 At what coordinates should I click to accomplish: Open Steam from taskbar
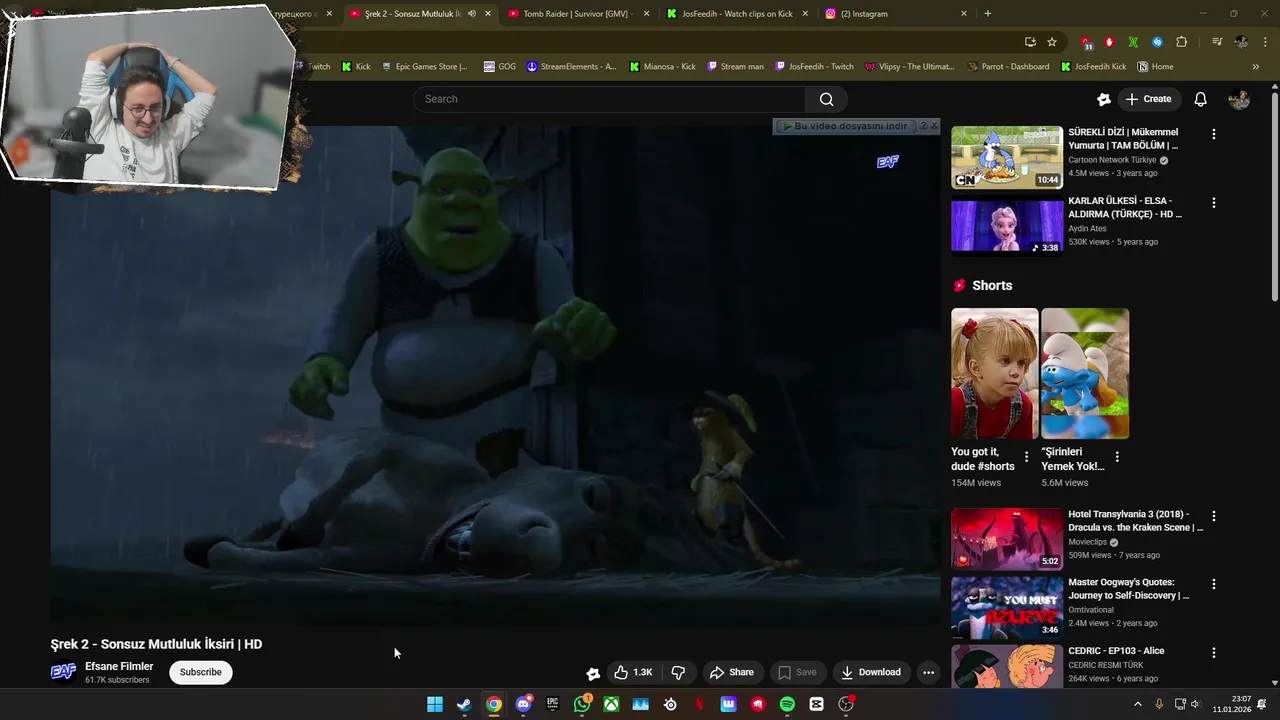[464, 704]
